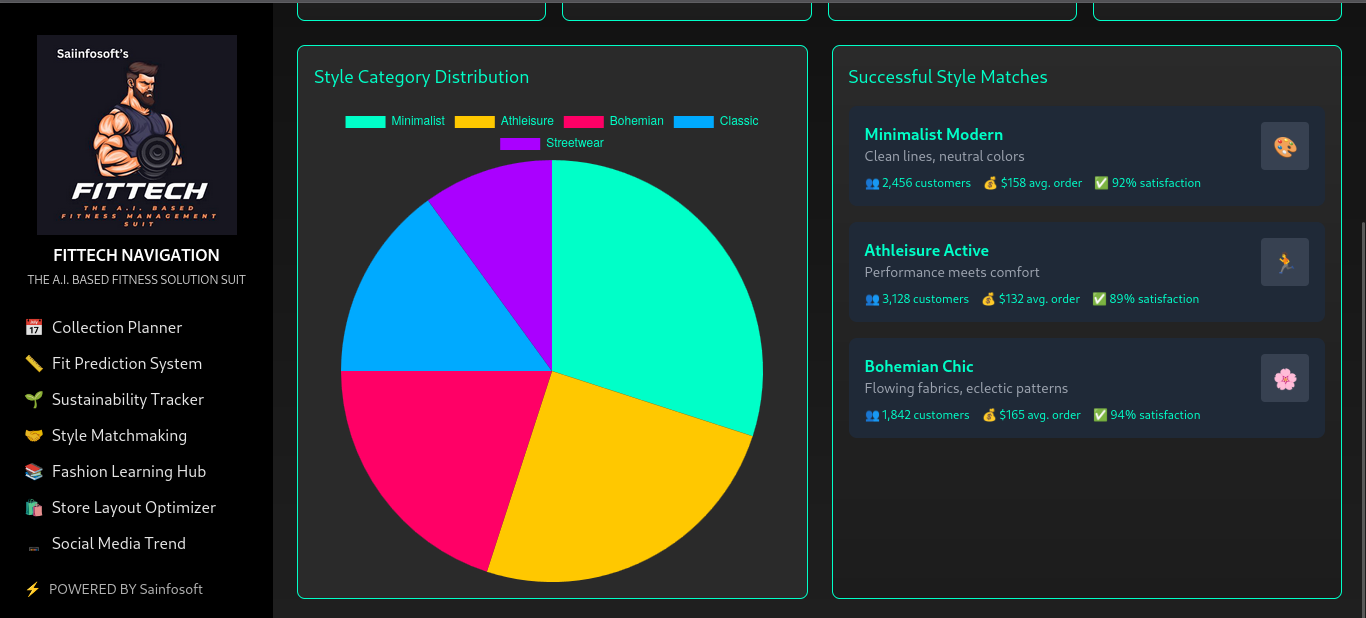Click the seedling icon beside Sustainability Tracker
This screenshot has width=1366, height=618.
point(34,400)
